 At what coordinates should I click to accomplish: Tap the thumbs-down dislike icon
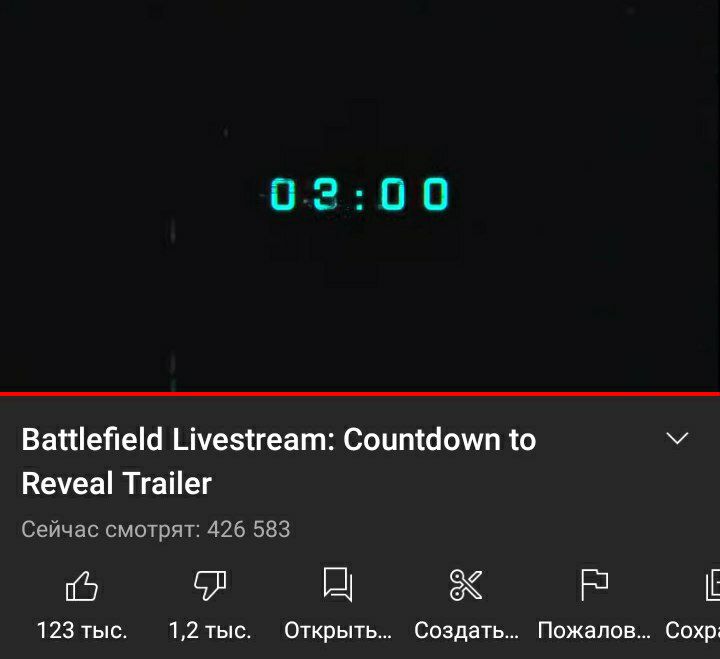click(210, 585)
